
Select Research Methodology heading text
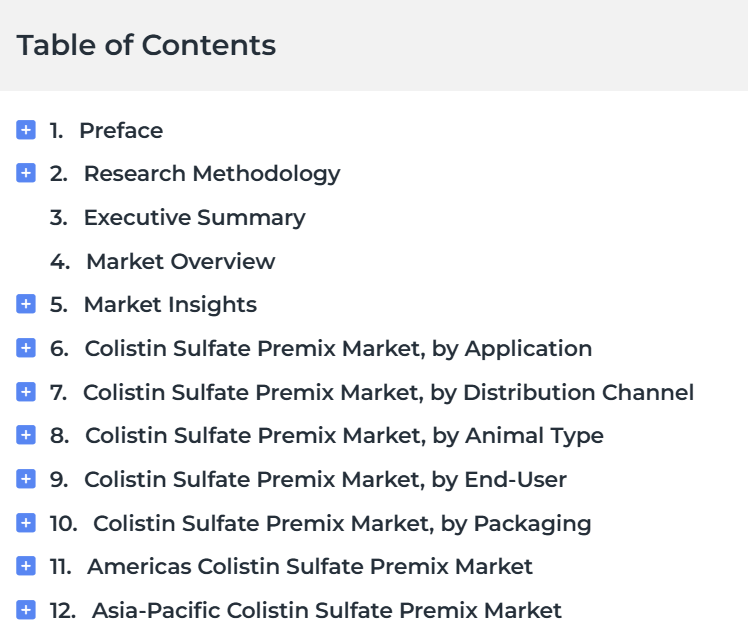tap(212, 174)
